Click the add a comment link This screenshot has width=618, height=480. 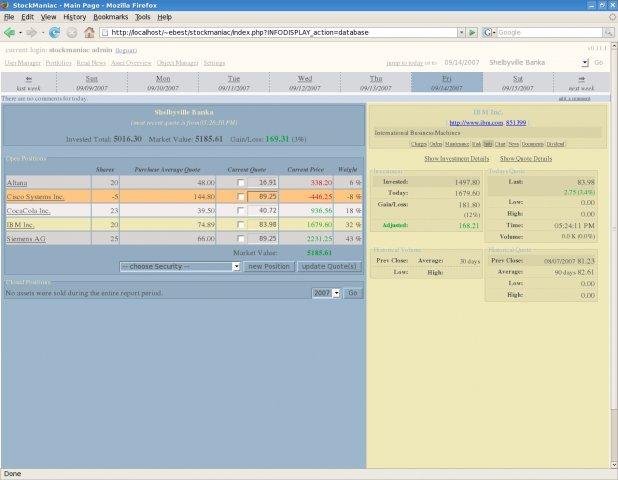pos(575,99)
